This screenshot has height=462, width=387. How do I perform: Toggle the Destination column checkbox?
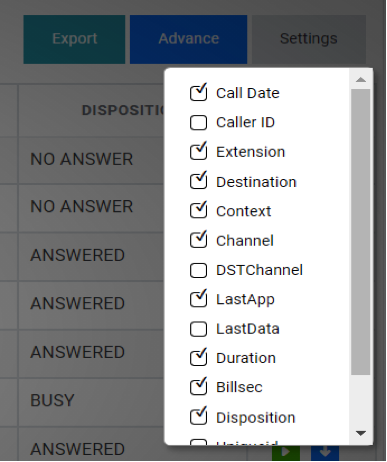(x=198, y=182)
